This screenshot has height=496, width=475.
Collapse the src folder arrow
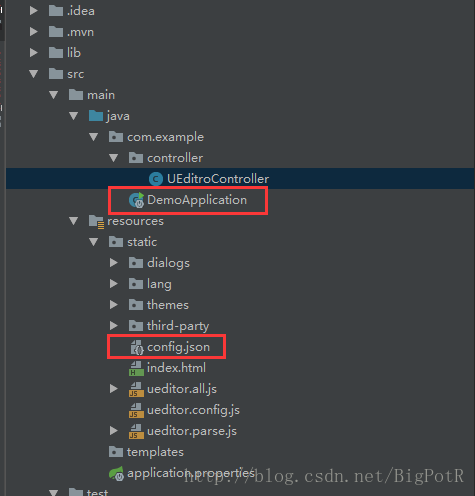tap(33, 74)
